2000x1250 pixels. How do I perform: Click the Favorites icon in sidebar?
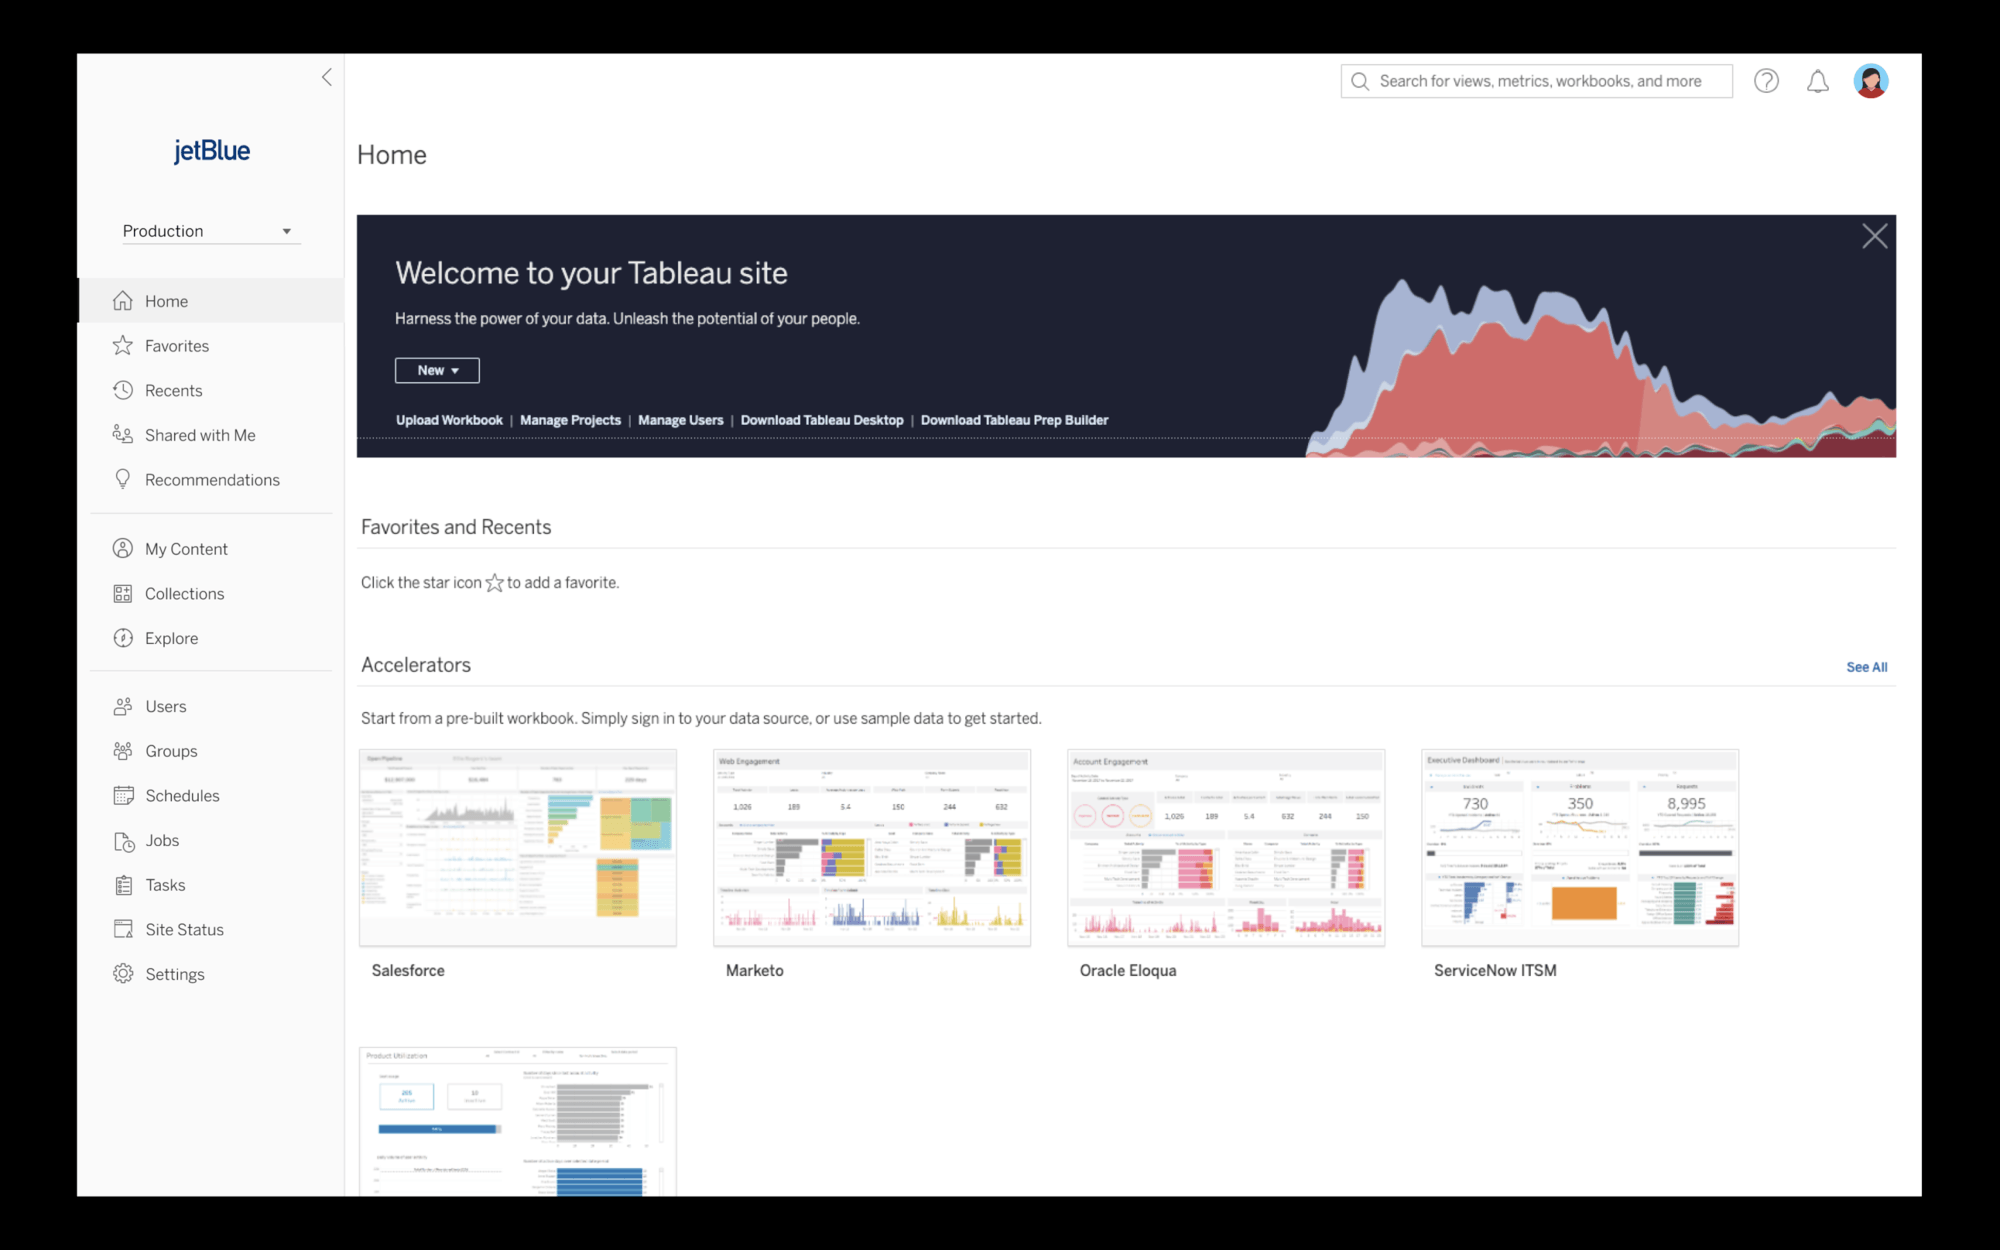click(122, 346)
